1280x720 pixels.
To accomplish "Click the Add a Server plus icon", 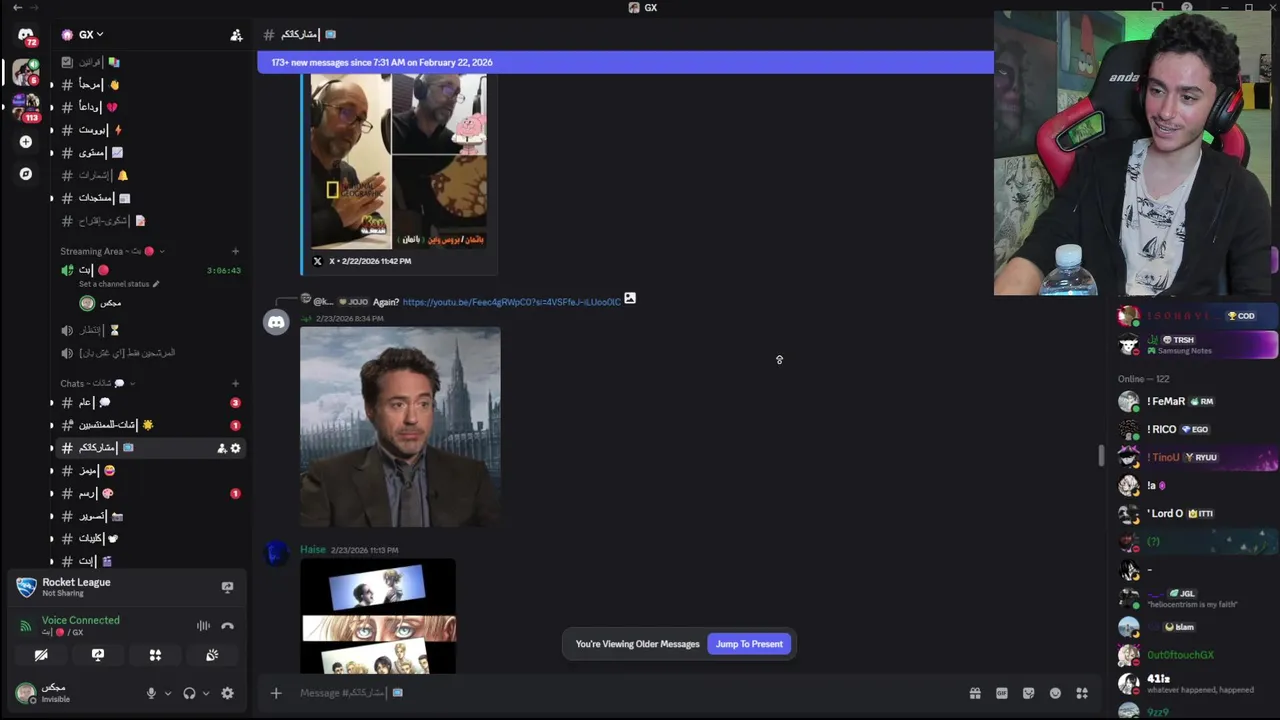I will (25, 142).
